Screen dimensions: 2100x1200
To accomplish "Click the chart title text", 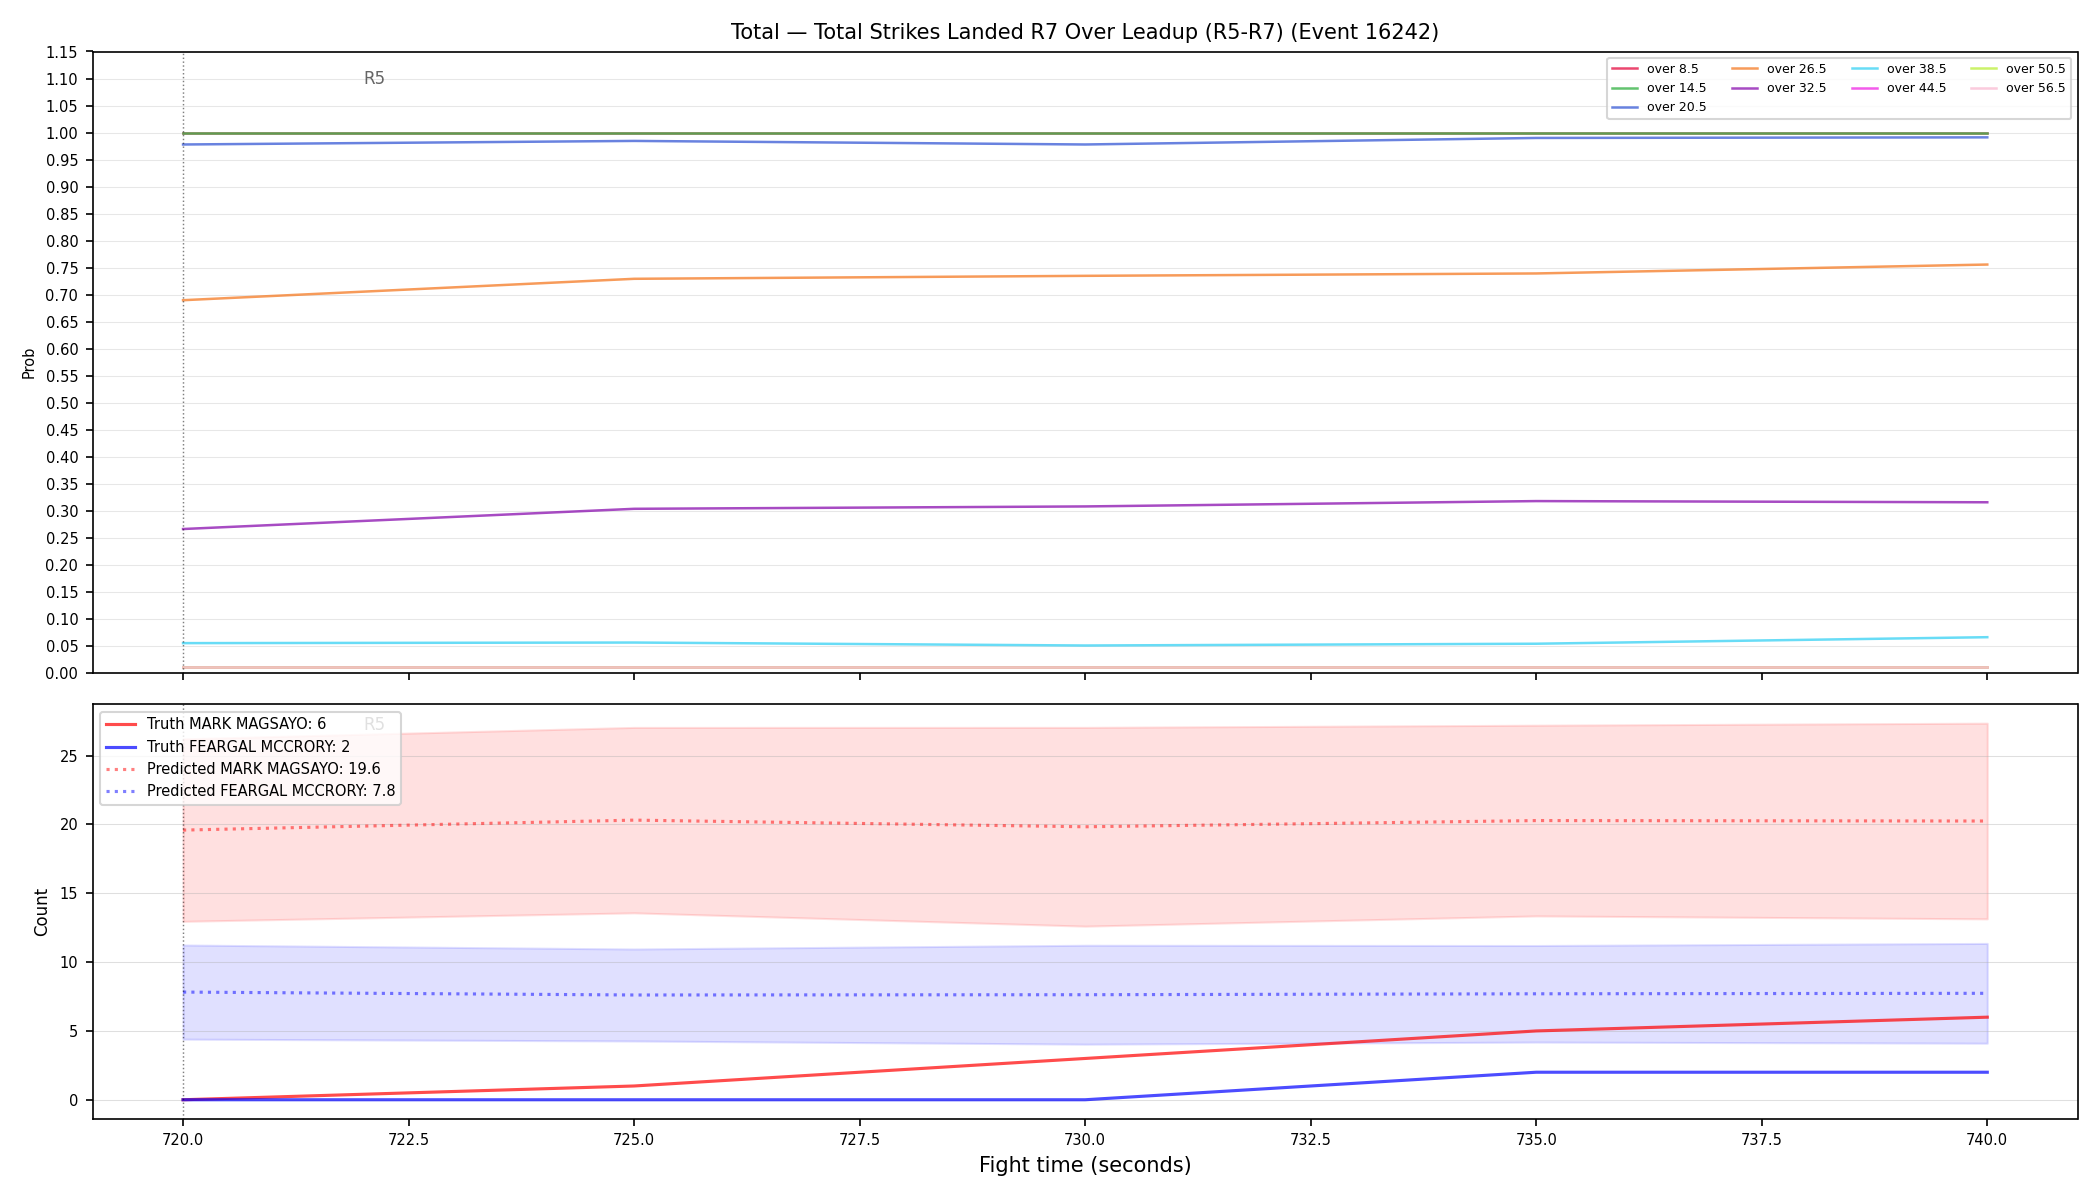I will click(1084, 32).
